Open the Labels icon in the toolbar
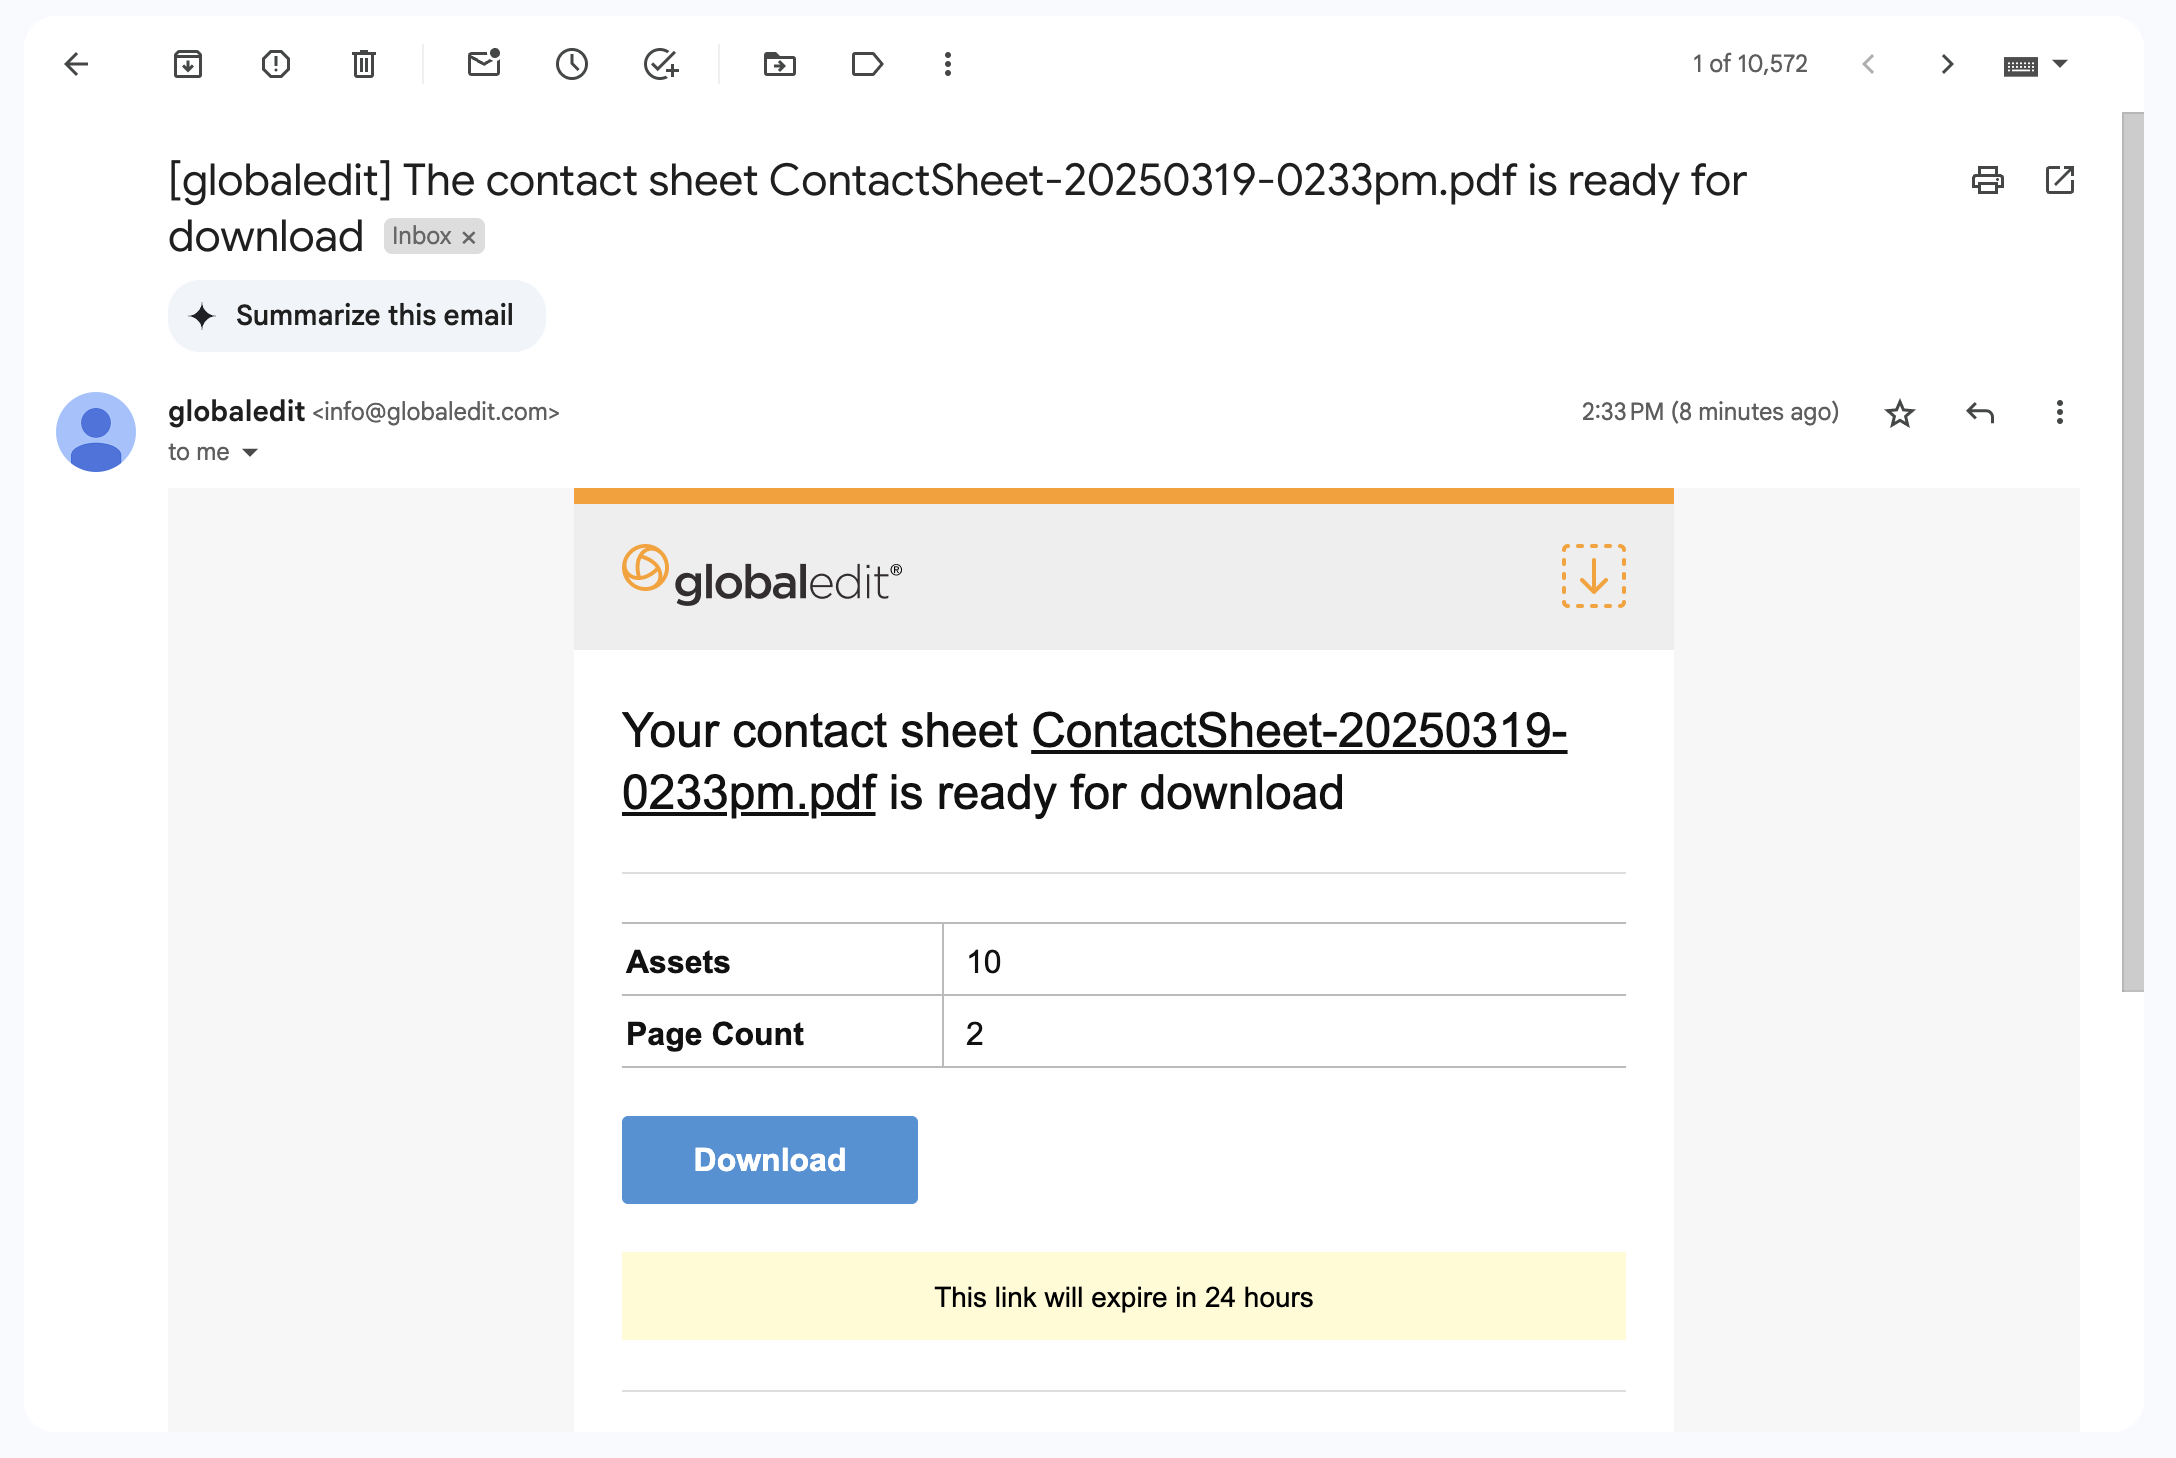The image size is (2176, 1458). [867, 64]
